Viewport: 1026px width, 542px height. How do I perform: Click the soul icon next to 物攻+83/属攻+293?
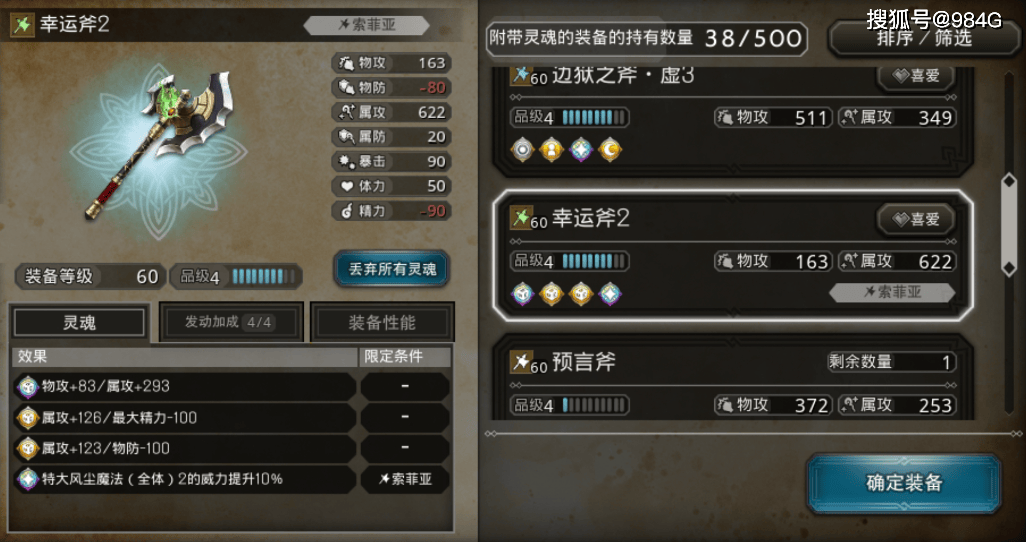pyautogui.click(x=28, y=386)
